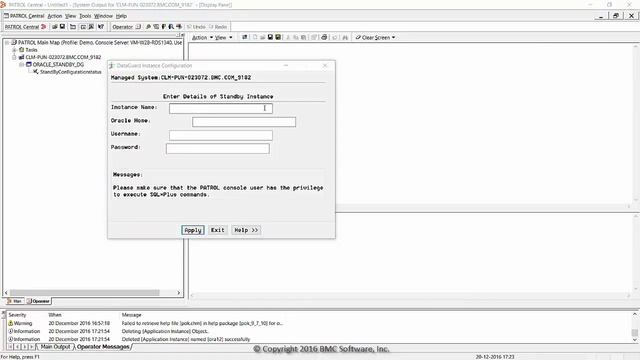Select CLM-PUN-023072.BMC.COM_9182 in the tree
640x360 pixels.
pyautogui.click(x=63, y=57)
